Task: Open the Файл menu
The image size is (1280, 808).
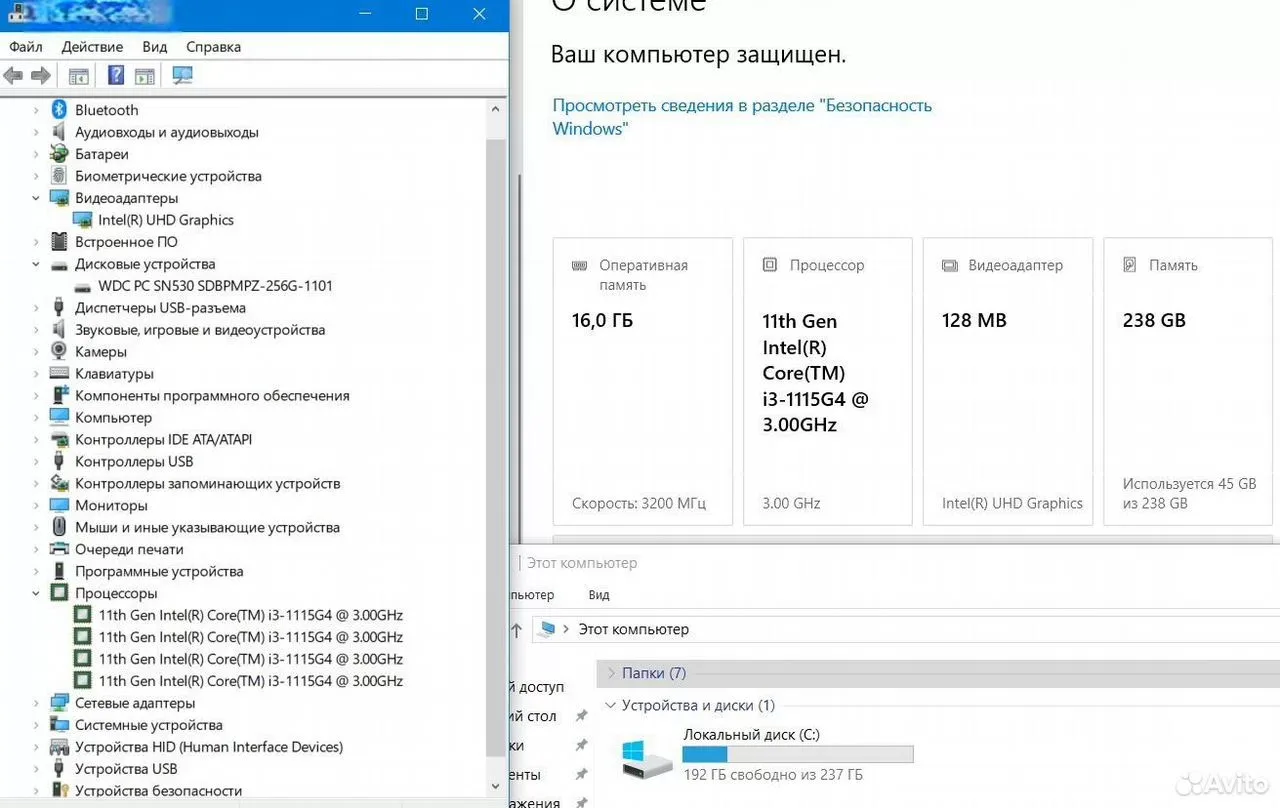Action: point(26,47)
